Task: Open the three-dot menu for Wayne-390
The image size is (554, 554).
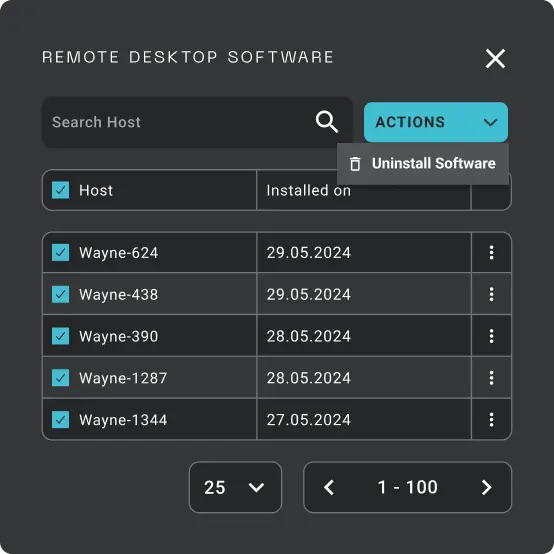Action: click(x=491, y=336)
